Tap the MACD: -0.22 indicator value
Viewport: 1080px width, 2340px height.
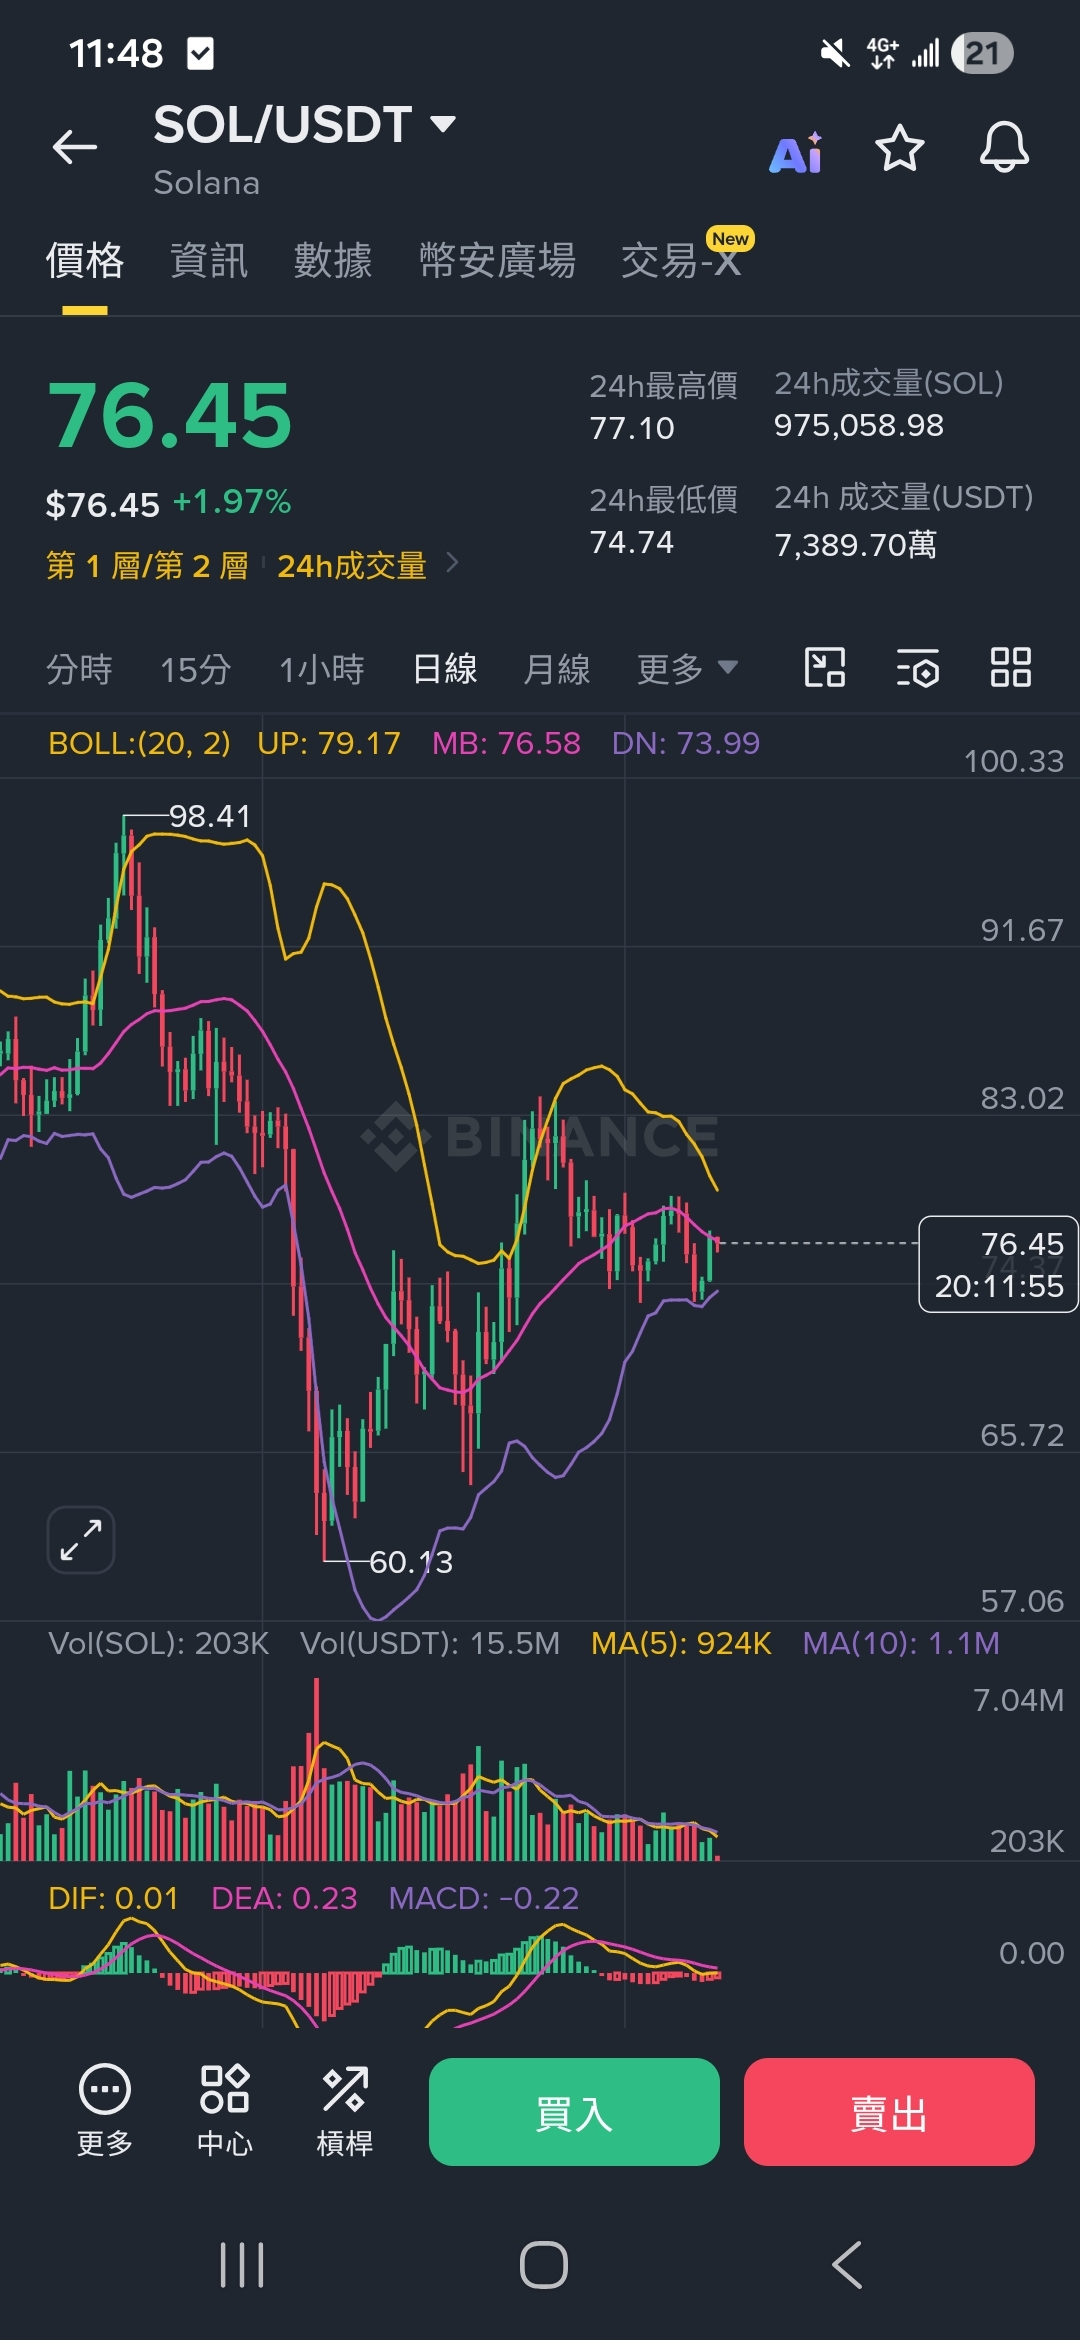484,1898
